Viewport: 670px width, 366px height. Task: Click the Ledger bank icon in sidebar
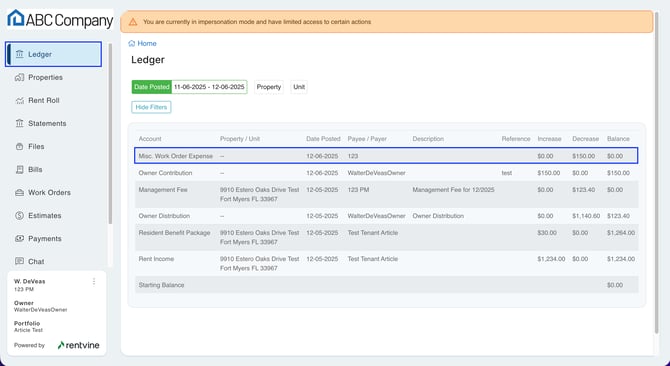pos(19,54)
